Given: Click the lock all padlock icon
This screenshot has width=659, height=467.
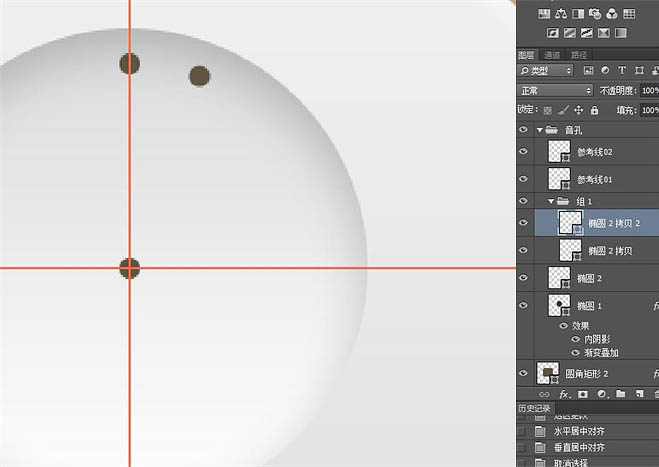Looking at the screenshot, I should pyautogui.click(x=595, y=110).
